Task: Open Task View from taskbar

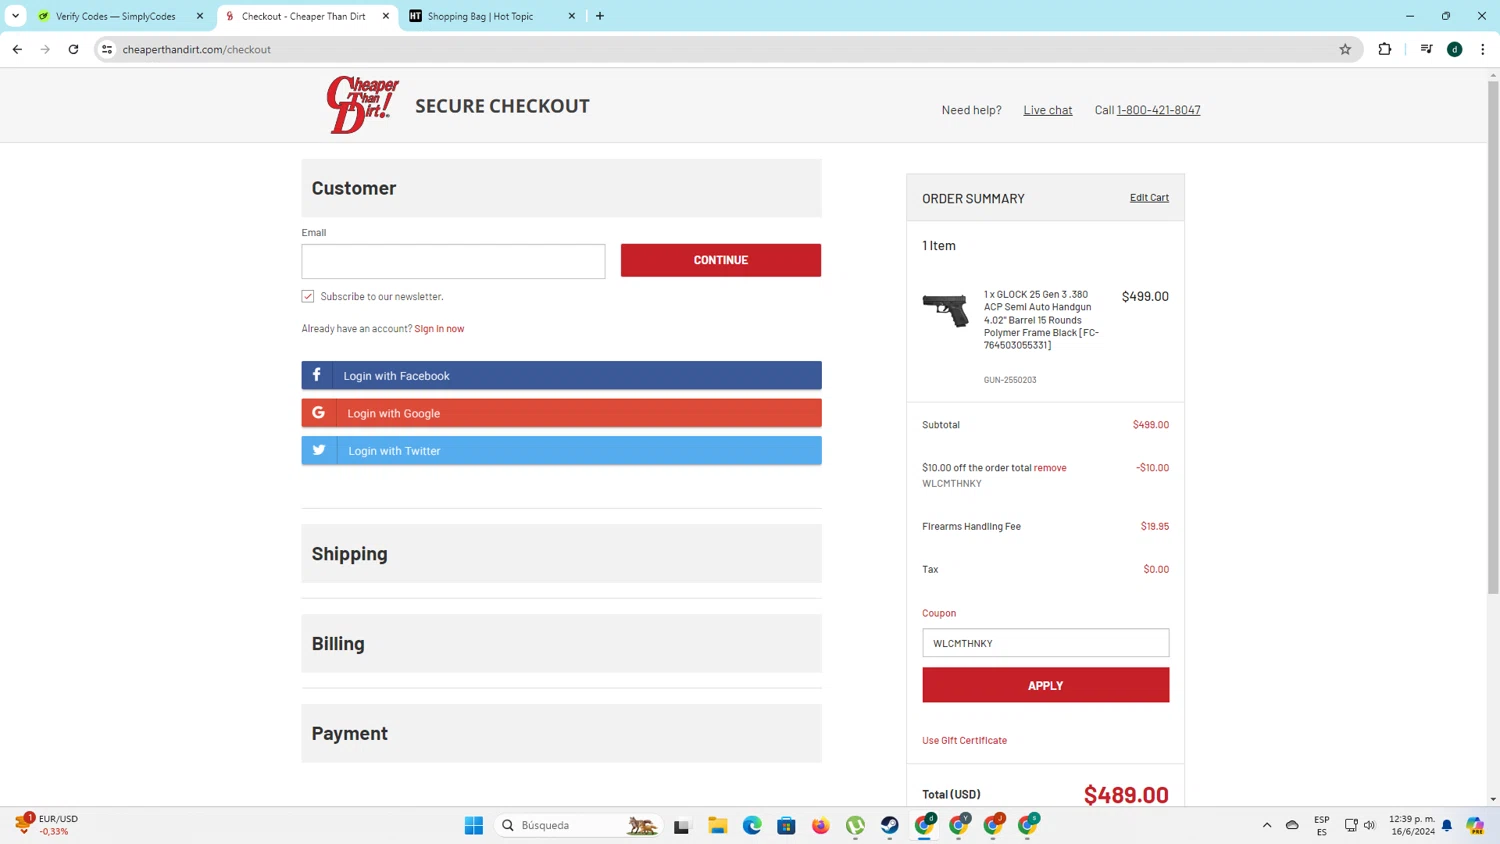Action: point(682,825)
